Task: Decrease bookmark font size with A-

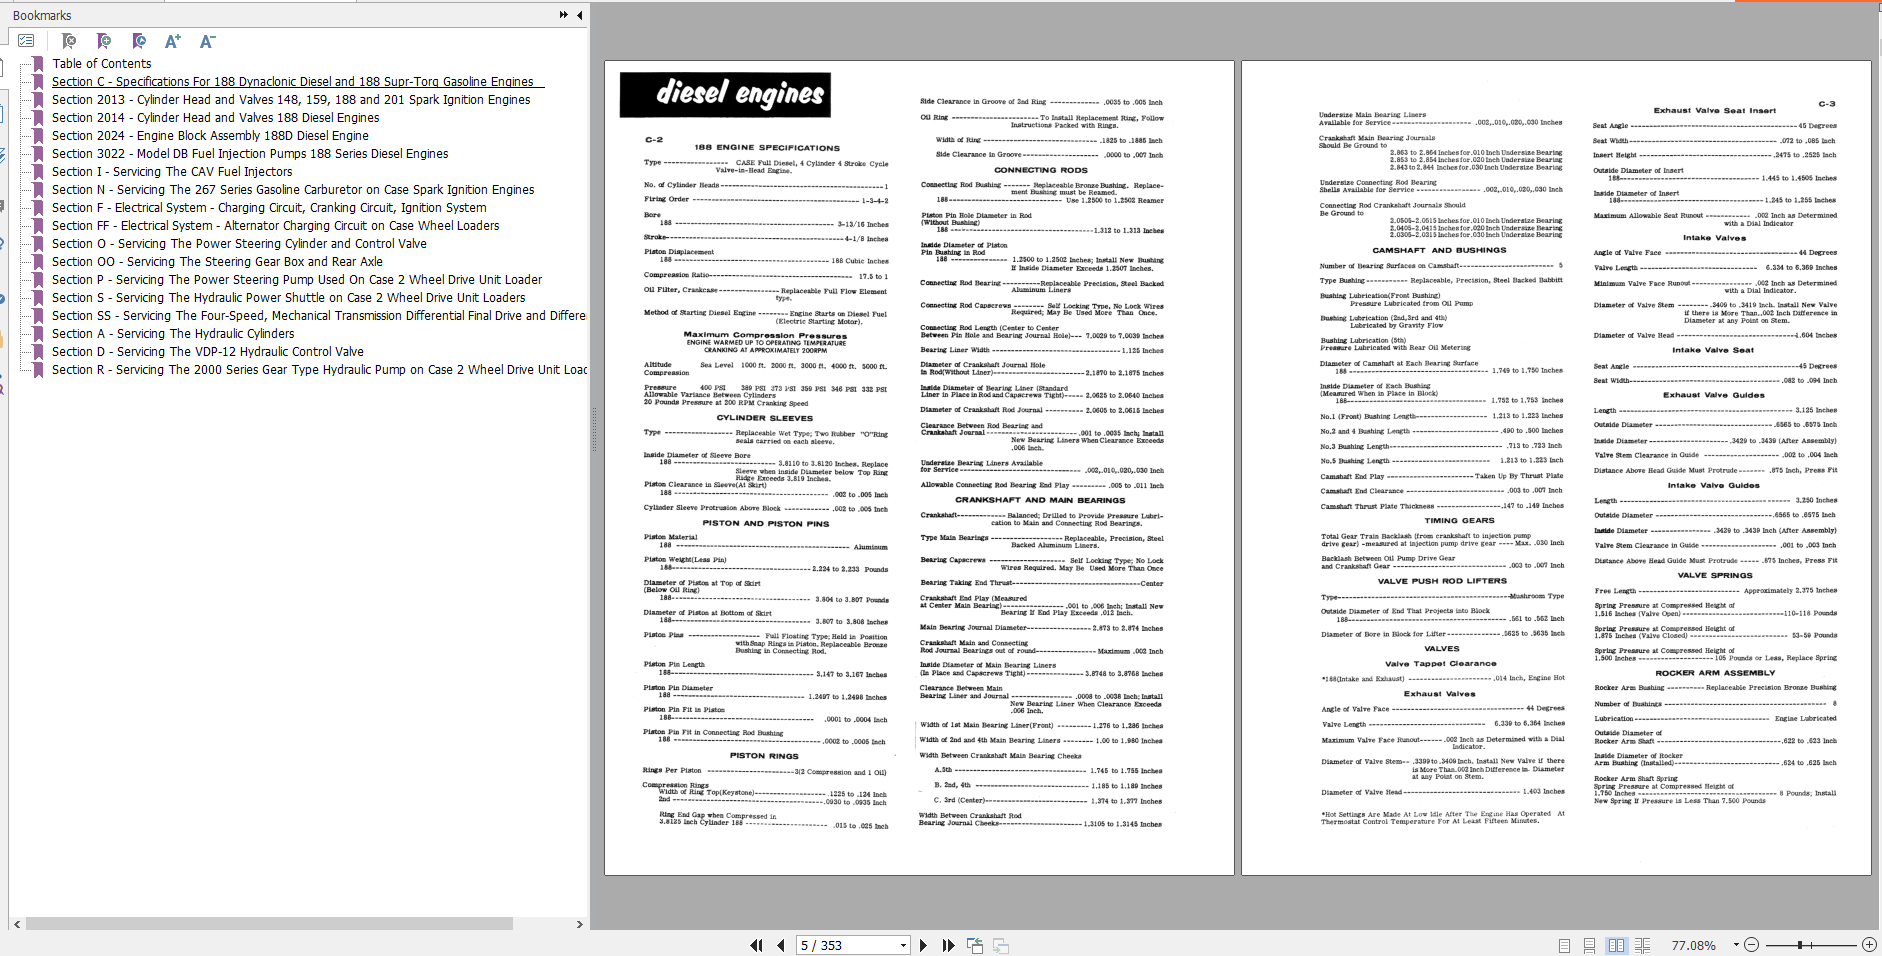Action: (x=207, y=41)
